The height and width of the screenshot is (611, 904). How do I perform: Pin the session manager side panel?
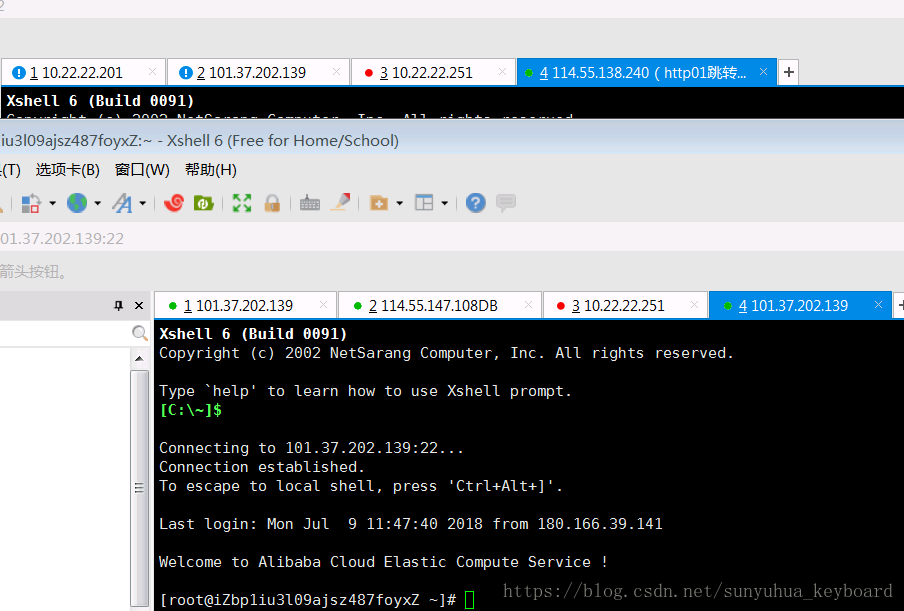pos(119,306)
